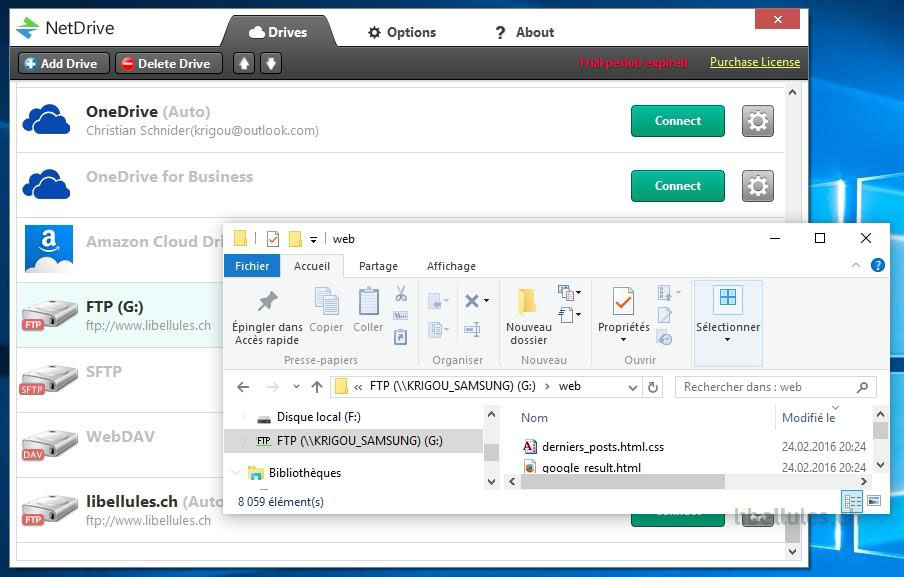
Task: Move selected drive up with arrow icon
Action: click(x=244, y=63)
